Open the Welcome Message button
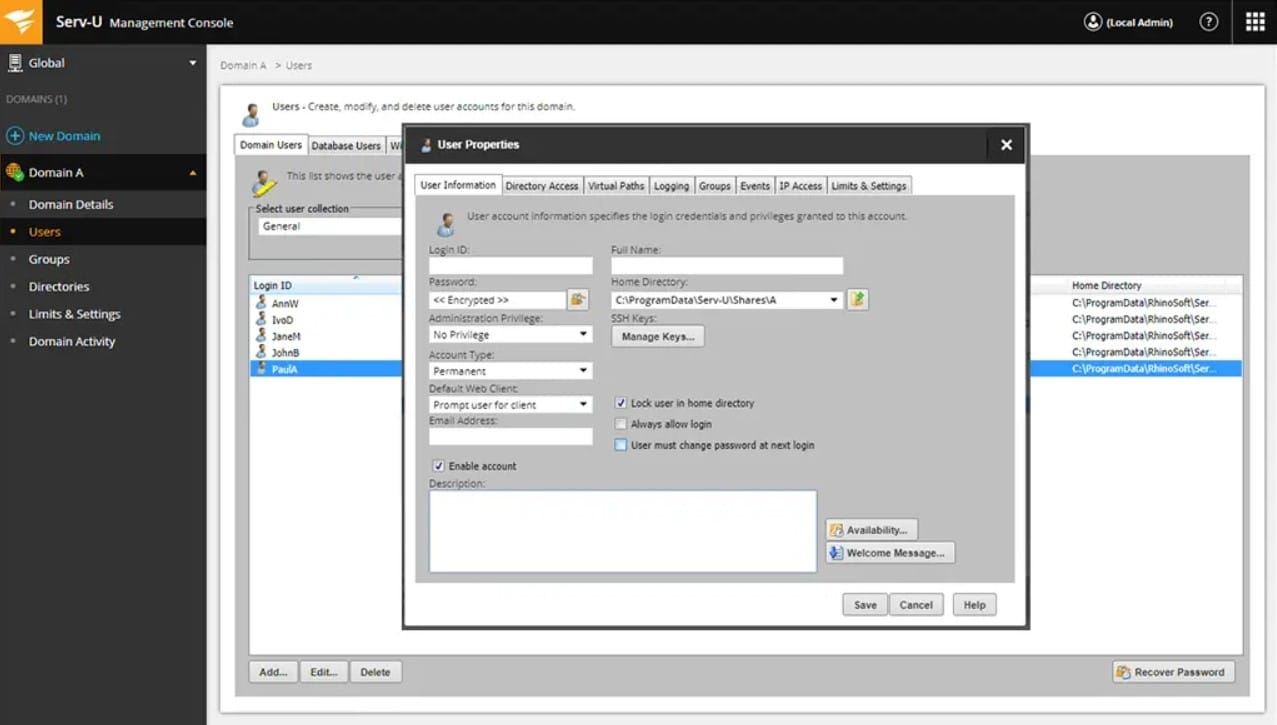The width and height of the screenshot is (1277, 725). click(x=891, y=553)
